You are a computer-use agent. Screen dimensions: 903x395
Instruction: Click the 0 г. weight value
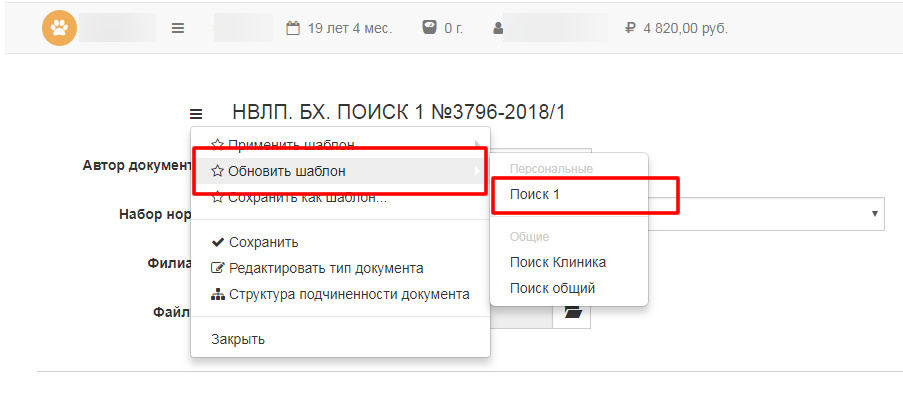(453, 28)
